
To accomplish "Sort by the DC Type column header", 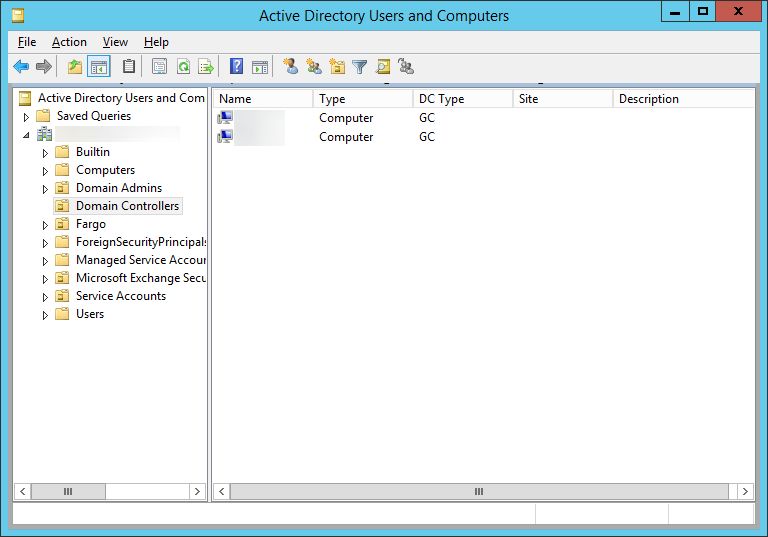I will click(x=463, y=98).
